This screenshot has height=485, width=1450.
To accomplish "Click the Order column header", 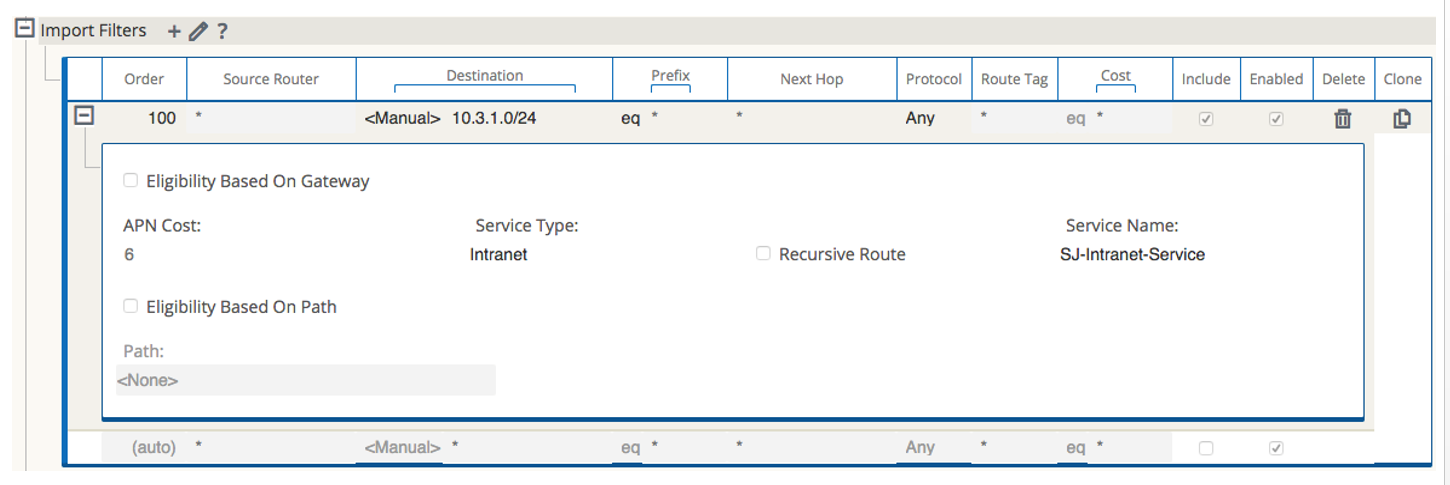I will (x=144, y=79).
